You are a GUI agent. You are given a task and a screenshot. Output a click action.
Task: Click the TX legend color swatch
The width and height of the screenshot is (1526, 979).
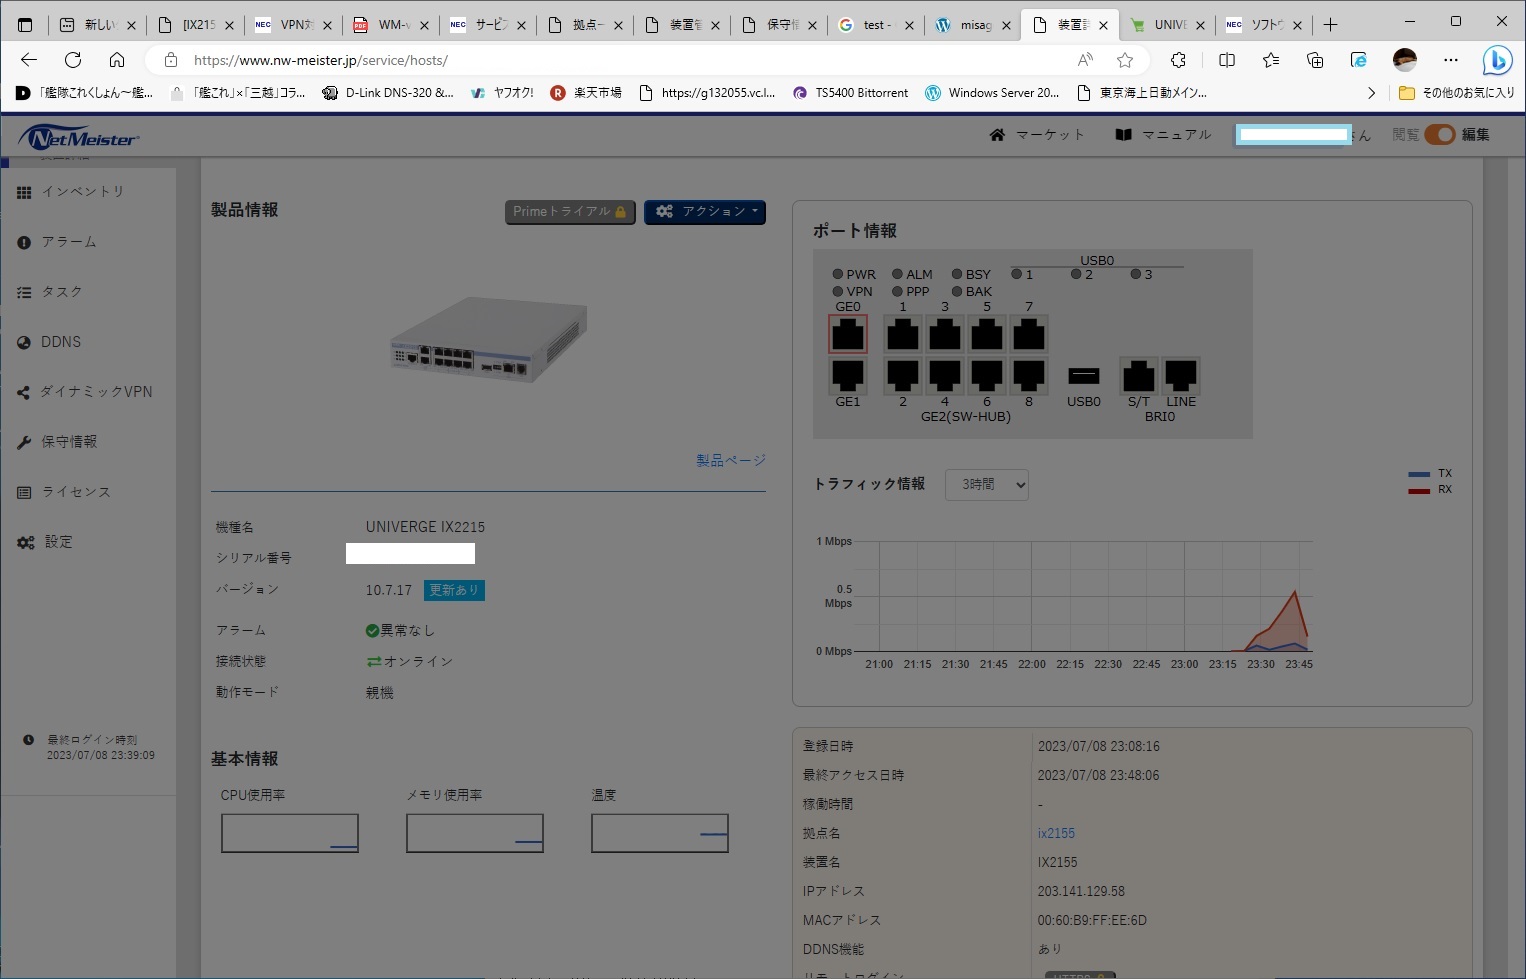click(1419, 474)
